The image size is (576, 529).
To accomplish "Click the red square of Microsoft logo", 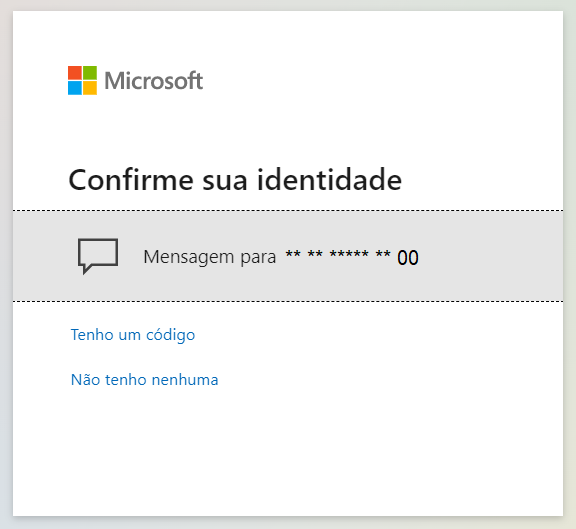I will point(75,73).
